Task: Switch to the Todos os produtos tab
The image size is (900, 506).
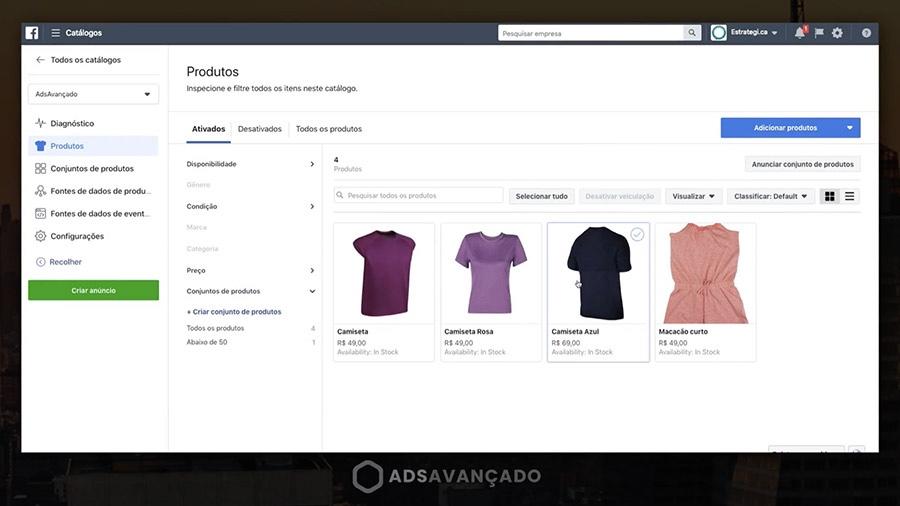Action: point(329,129)
